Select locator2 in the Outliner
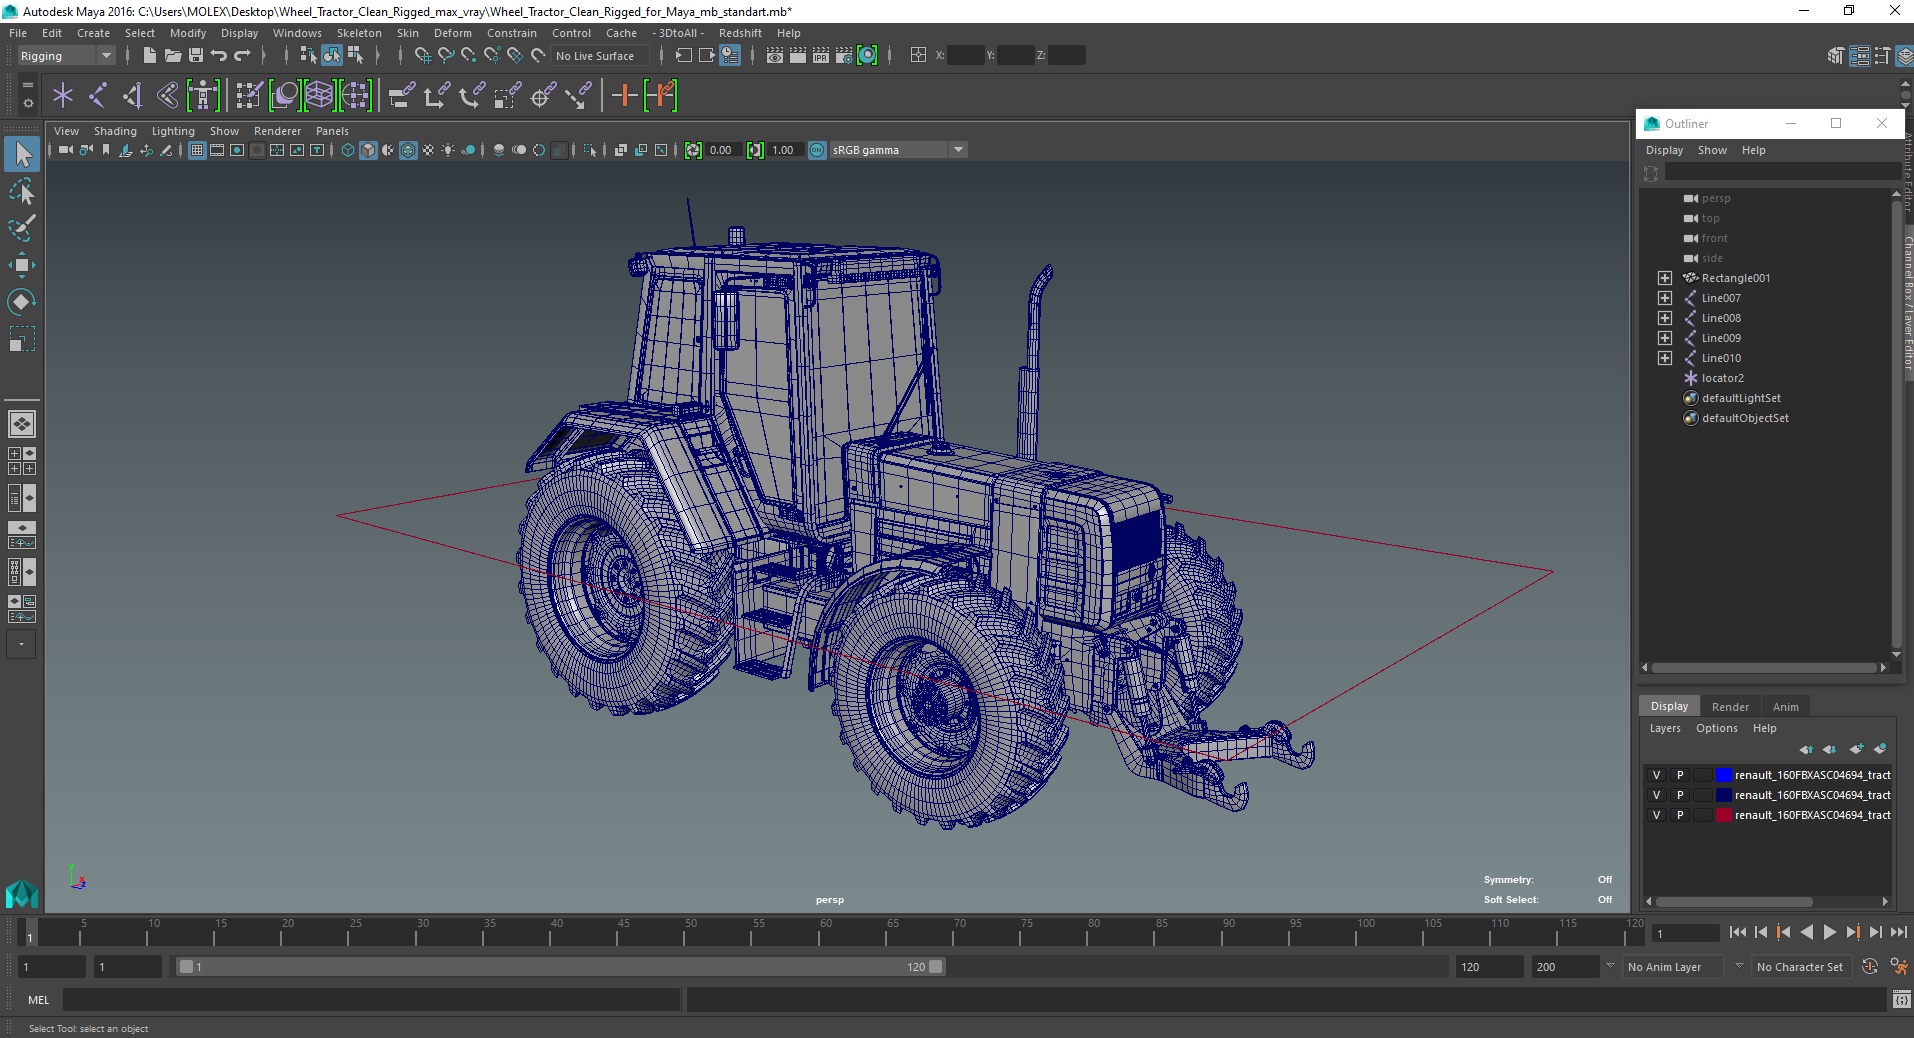The width and height of the screenshot is (1914, 1038). [1722, 378]
